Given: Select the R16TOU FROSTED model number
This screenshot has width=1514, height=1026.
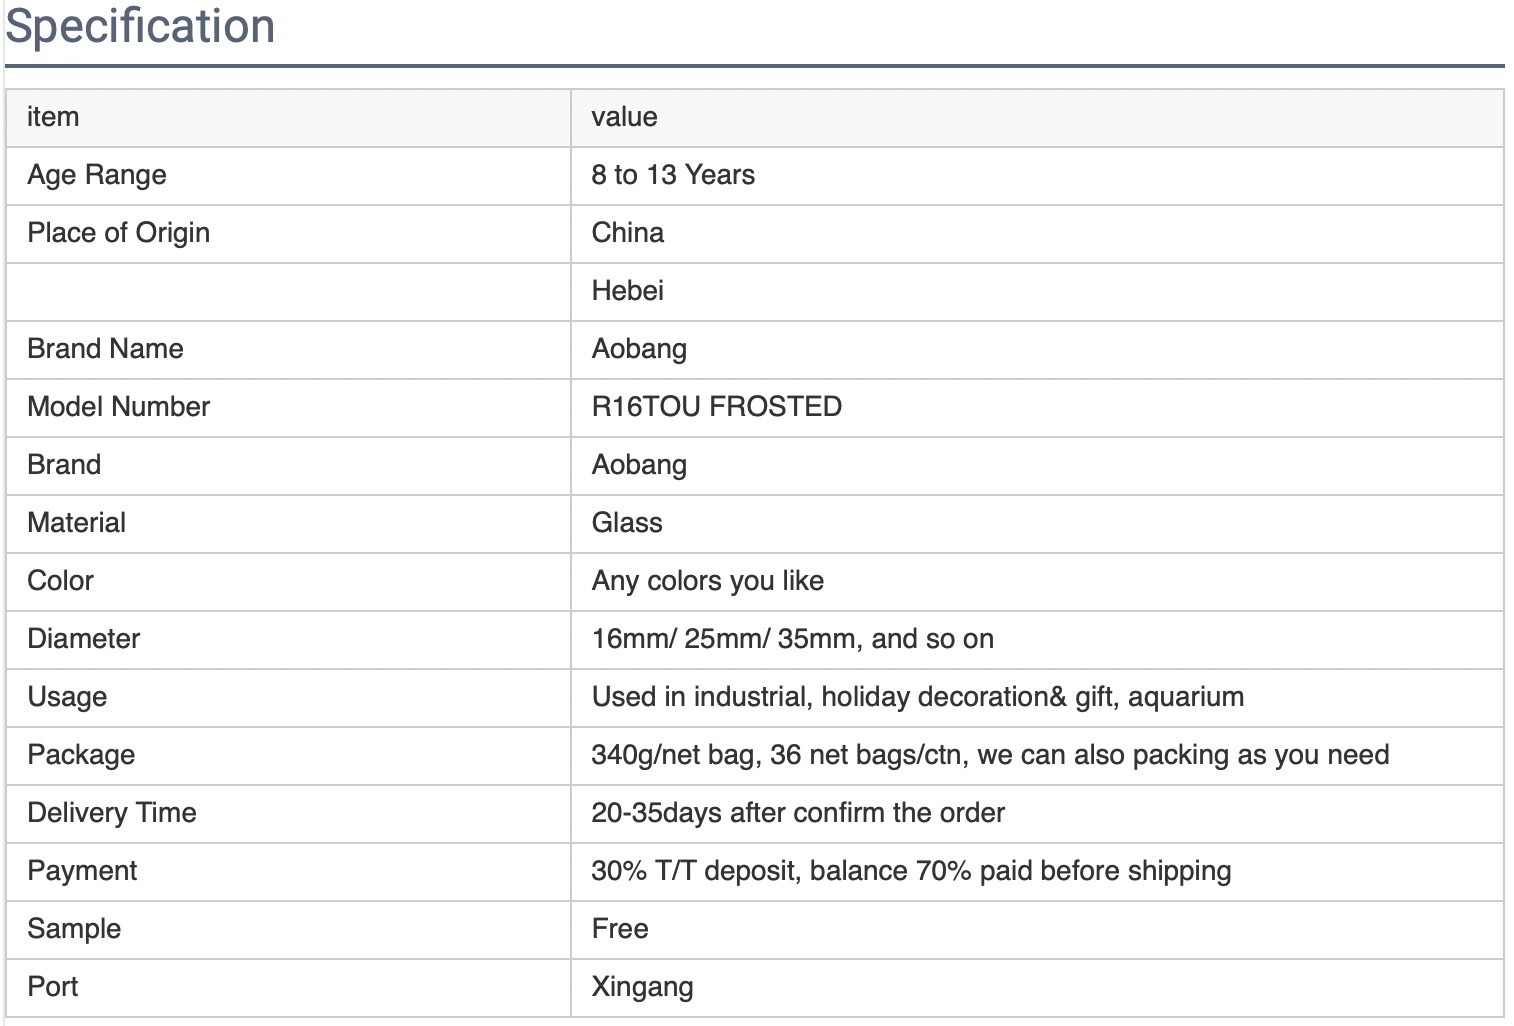Looking at the screenshot, I should (716, 407).
